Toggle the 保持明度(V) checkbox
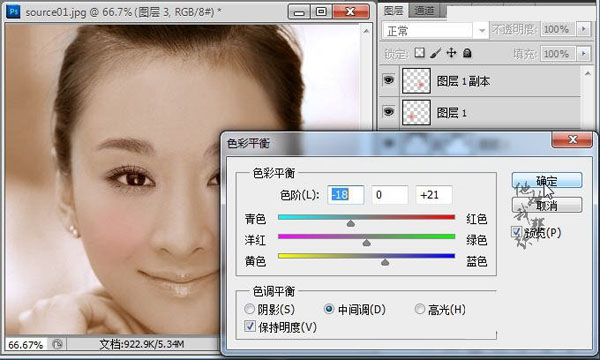Image resolution: width=600 pixels, height=360 pixels. coord(249,326)
